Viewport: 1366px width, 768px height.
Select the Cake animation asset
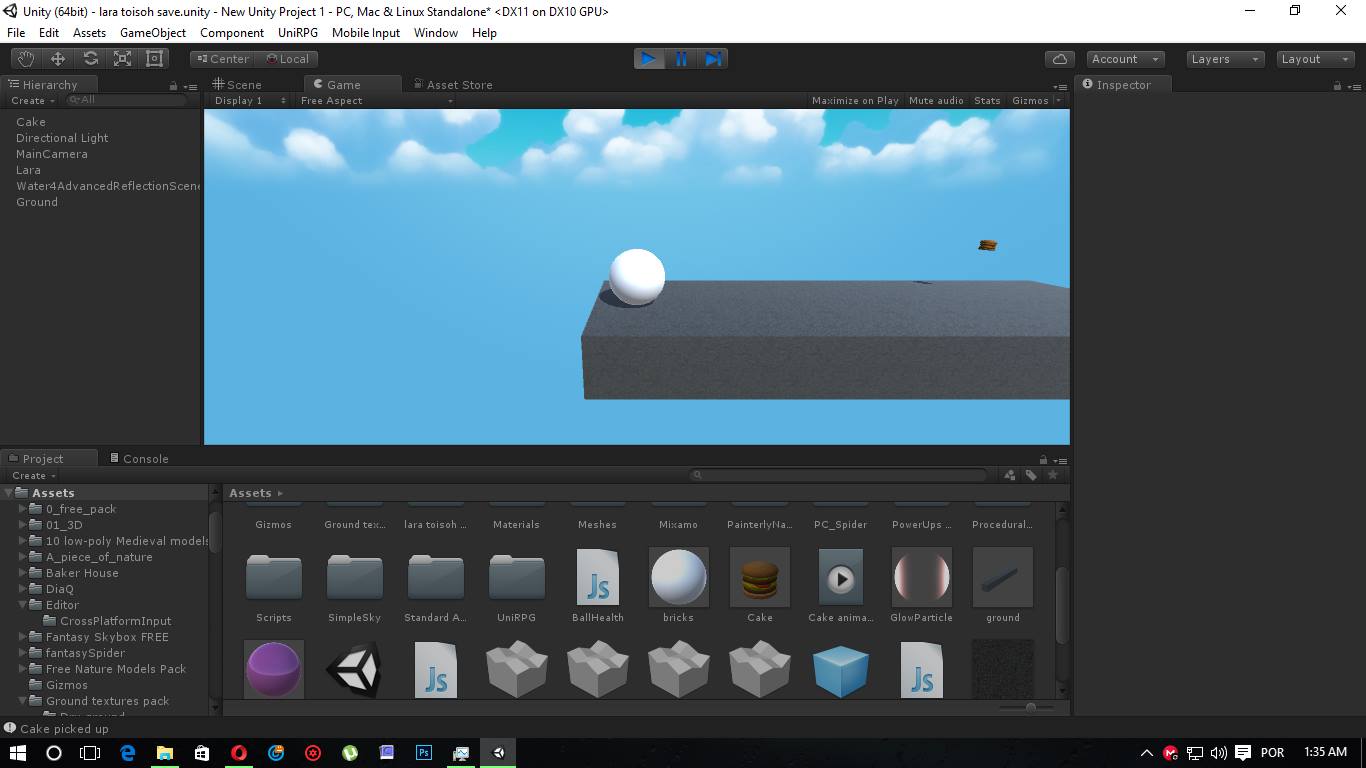pos(841,577)
